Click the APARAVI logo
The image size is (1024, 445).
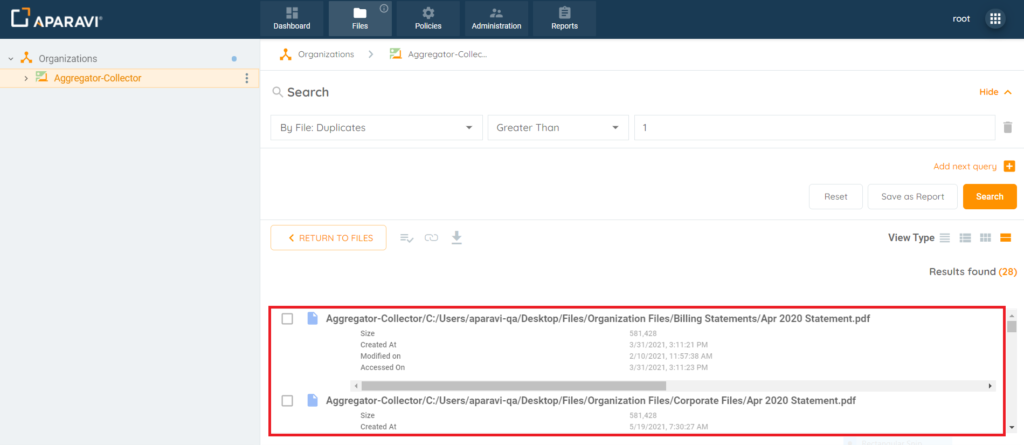point(57,18)
